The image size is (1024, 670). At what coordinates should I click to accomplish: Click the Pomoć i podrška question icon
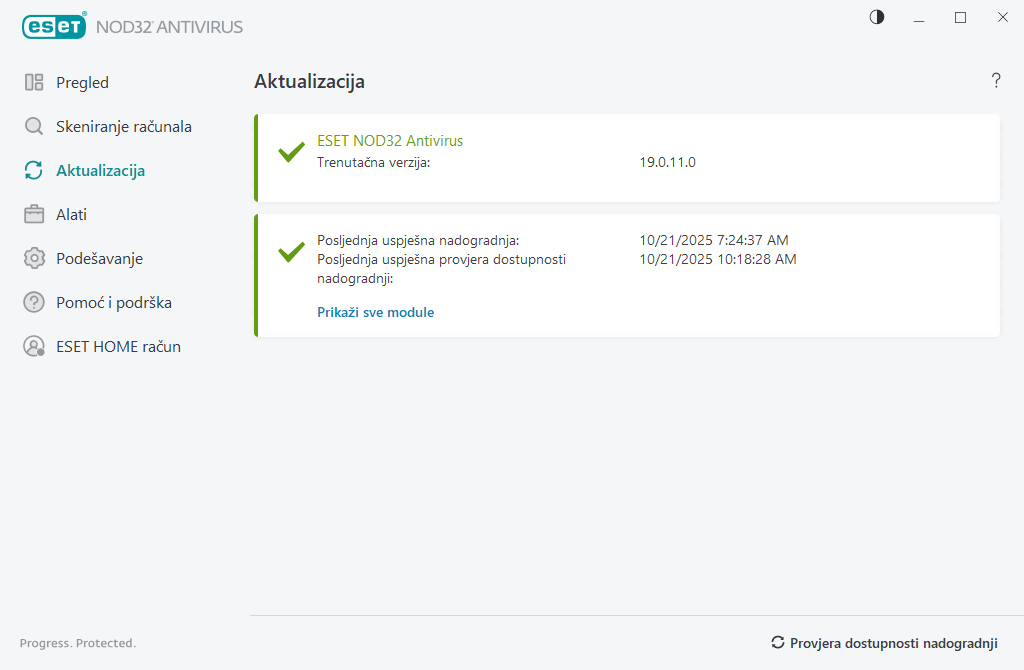pyautogui.click(x=34, y=303)
